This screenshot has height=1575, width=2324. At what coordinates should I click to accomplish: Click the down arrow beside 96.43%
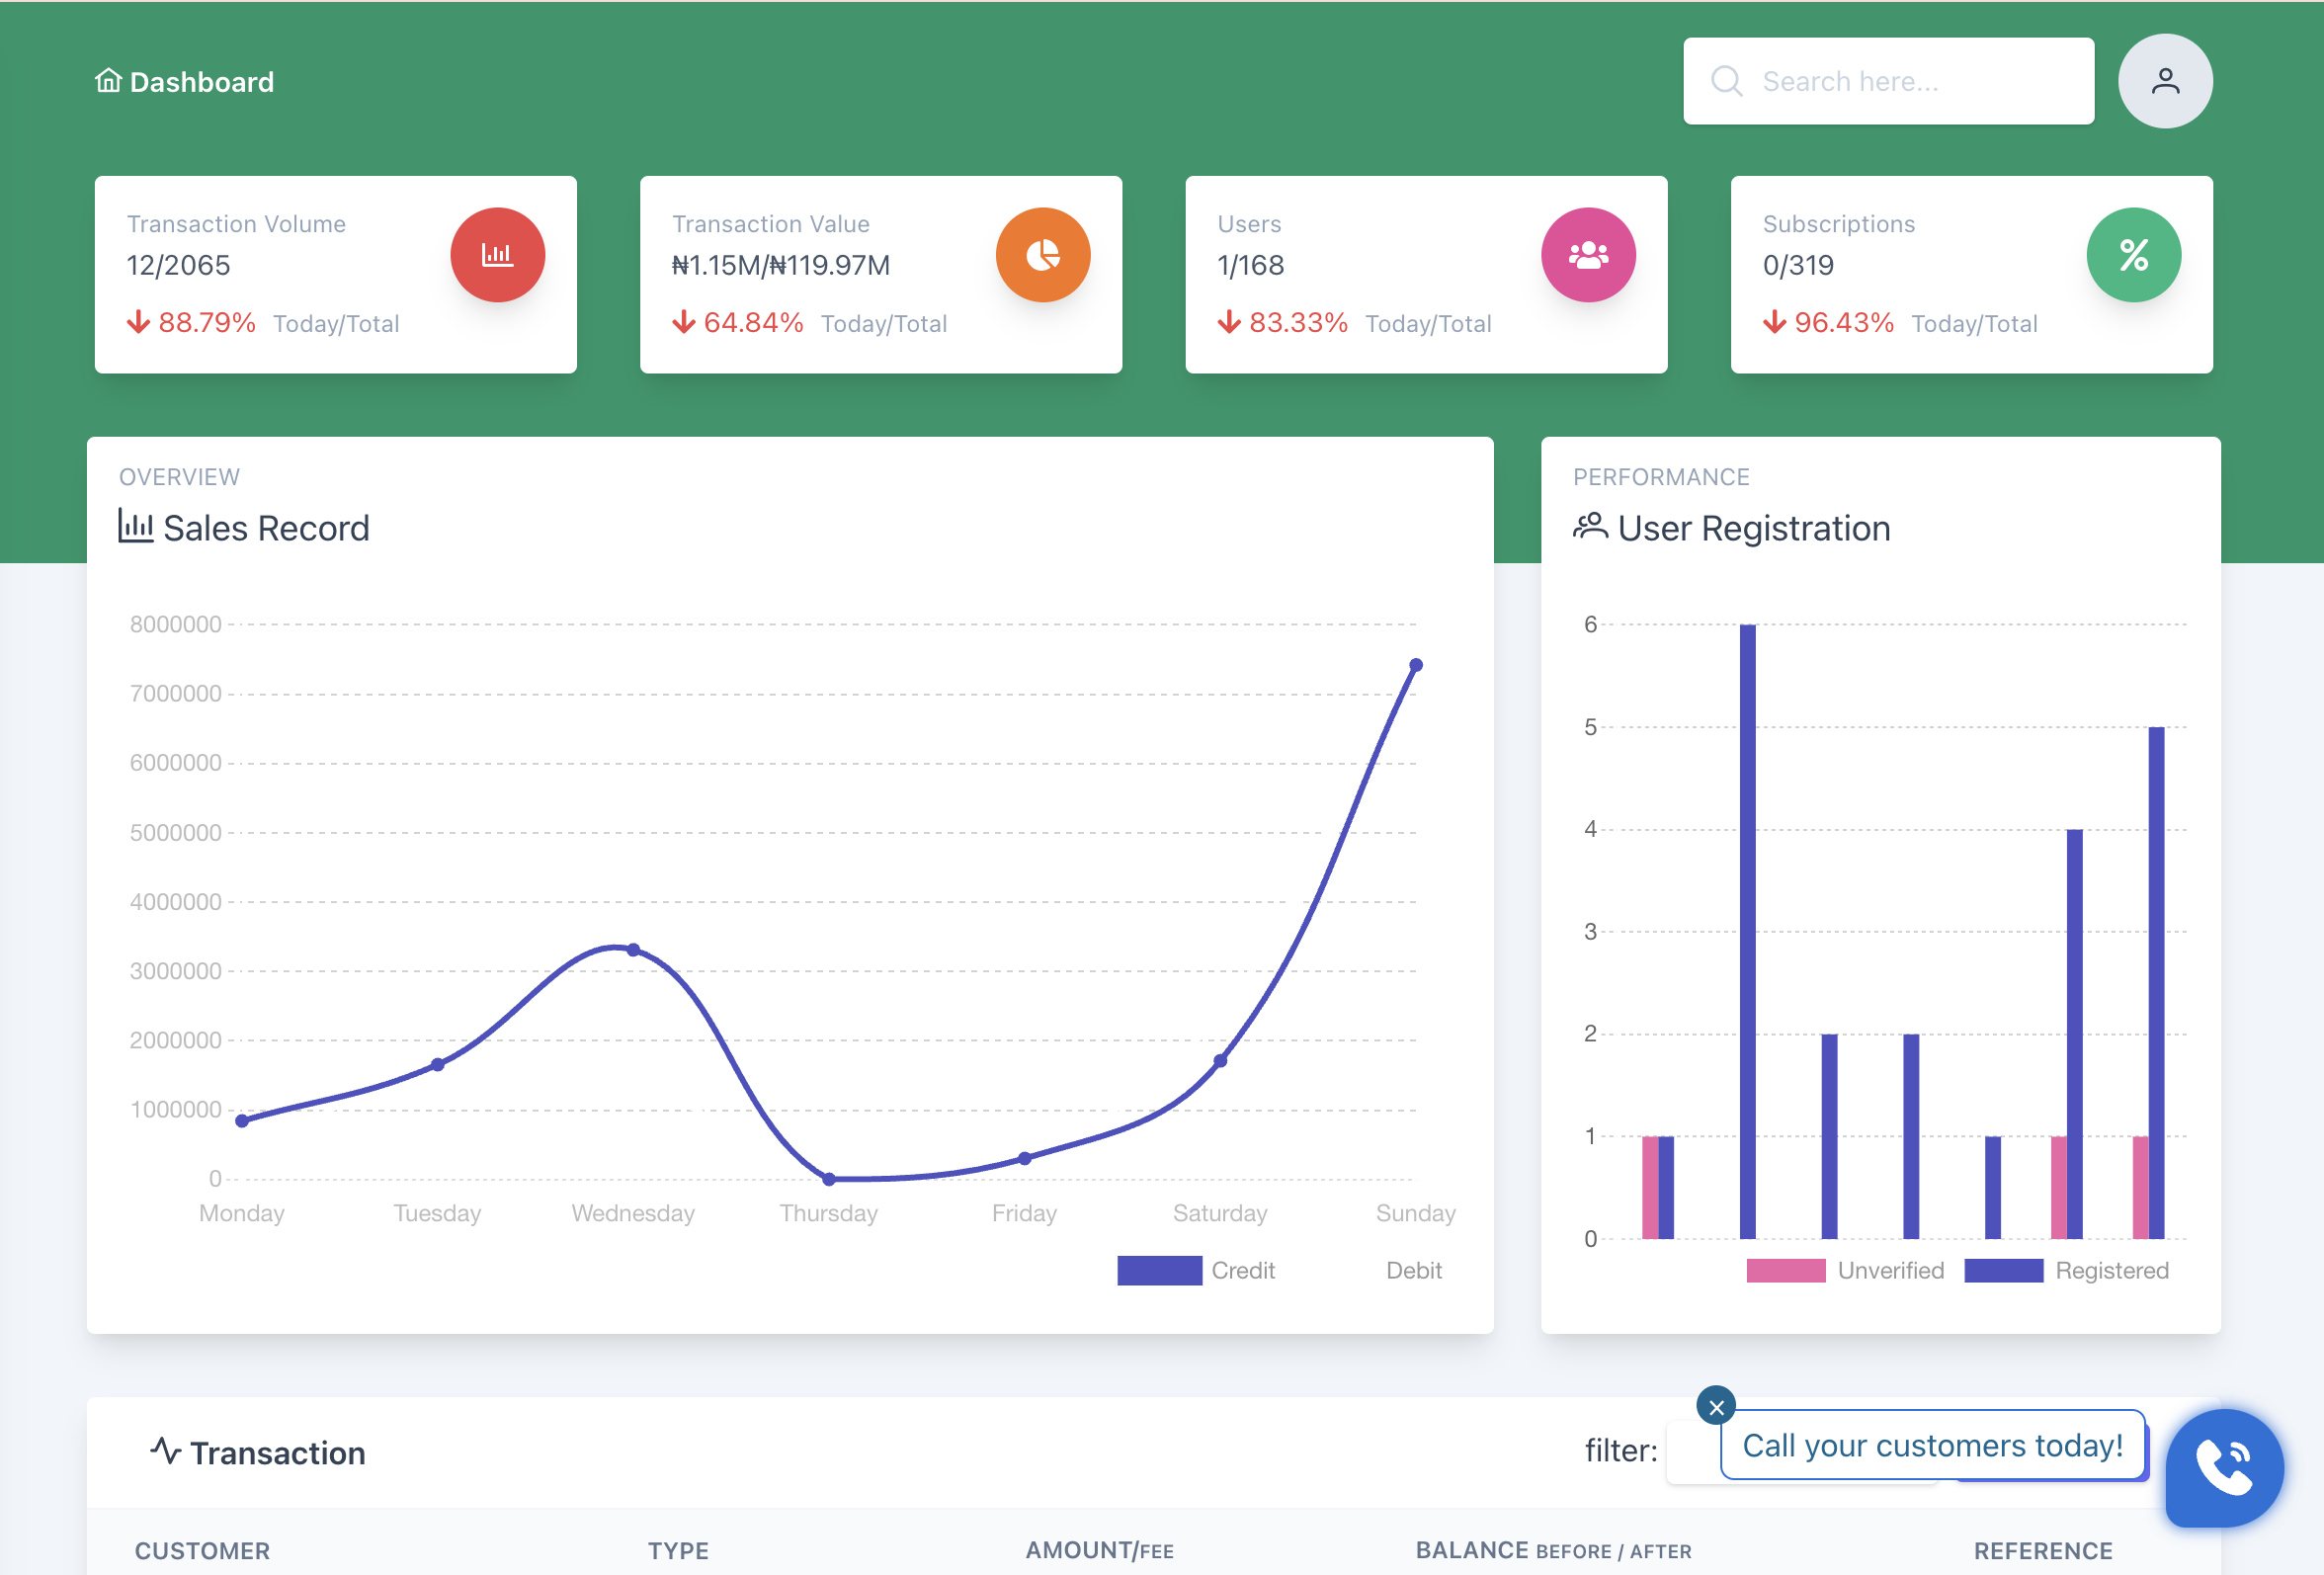coord(1774,322)
